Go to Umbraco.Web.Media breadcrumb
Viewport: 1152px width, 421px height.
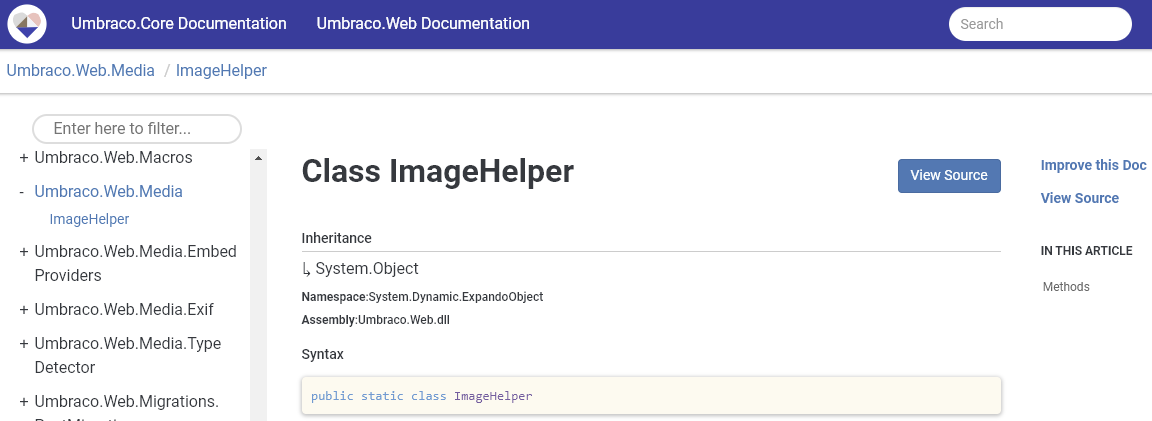coord(81,71)
